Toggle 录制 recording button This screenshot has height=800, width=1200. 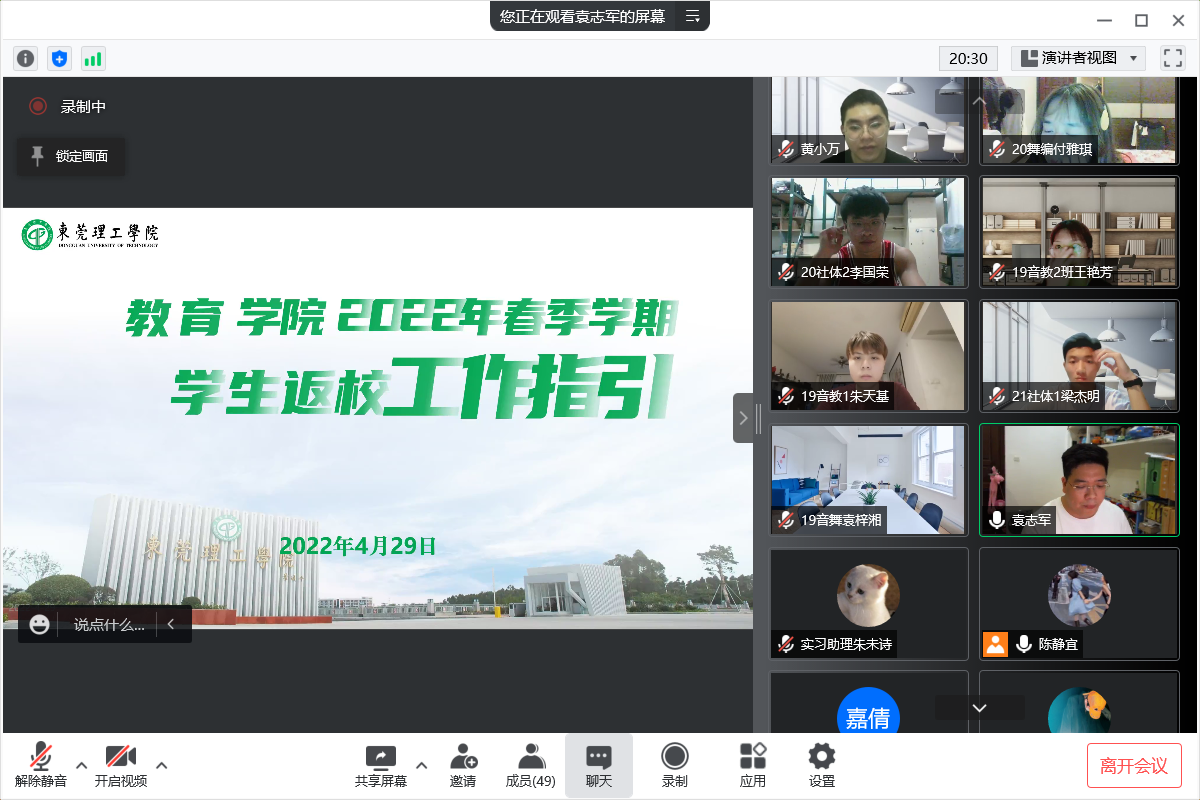[x=675, y=765]
